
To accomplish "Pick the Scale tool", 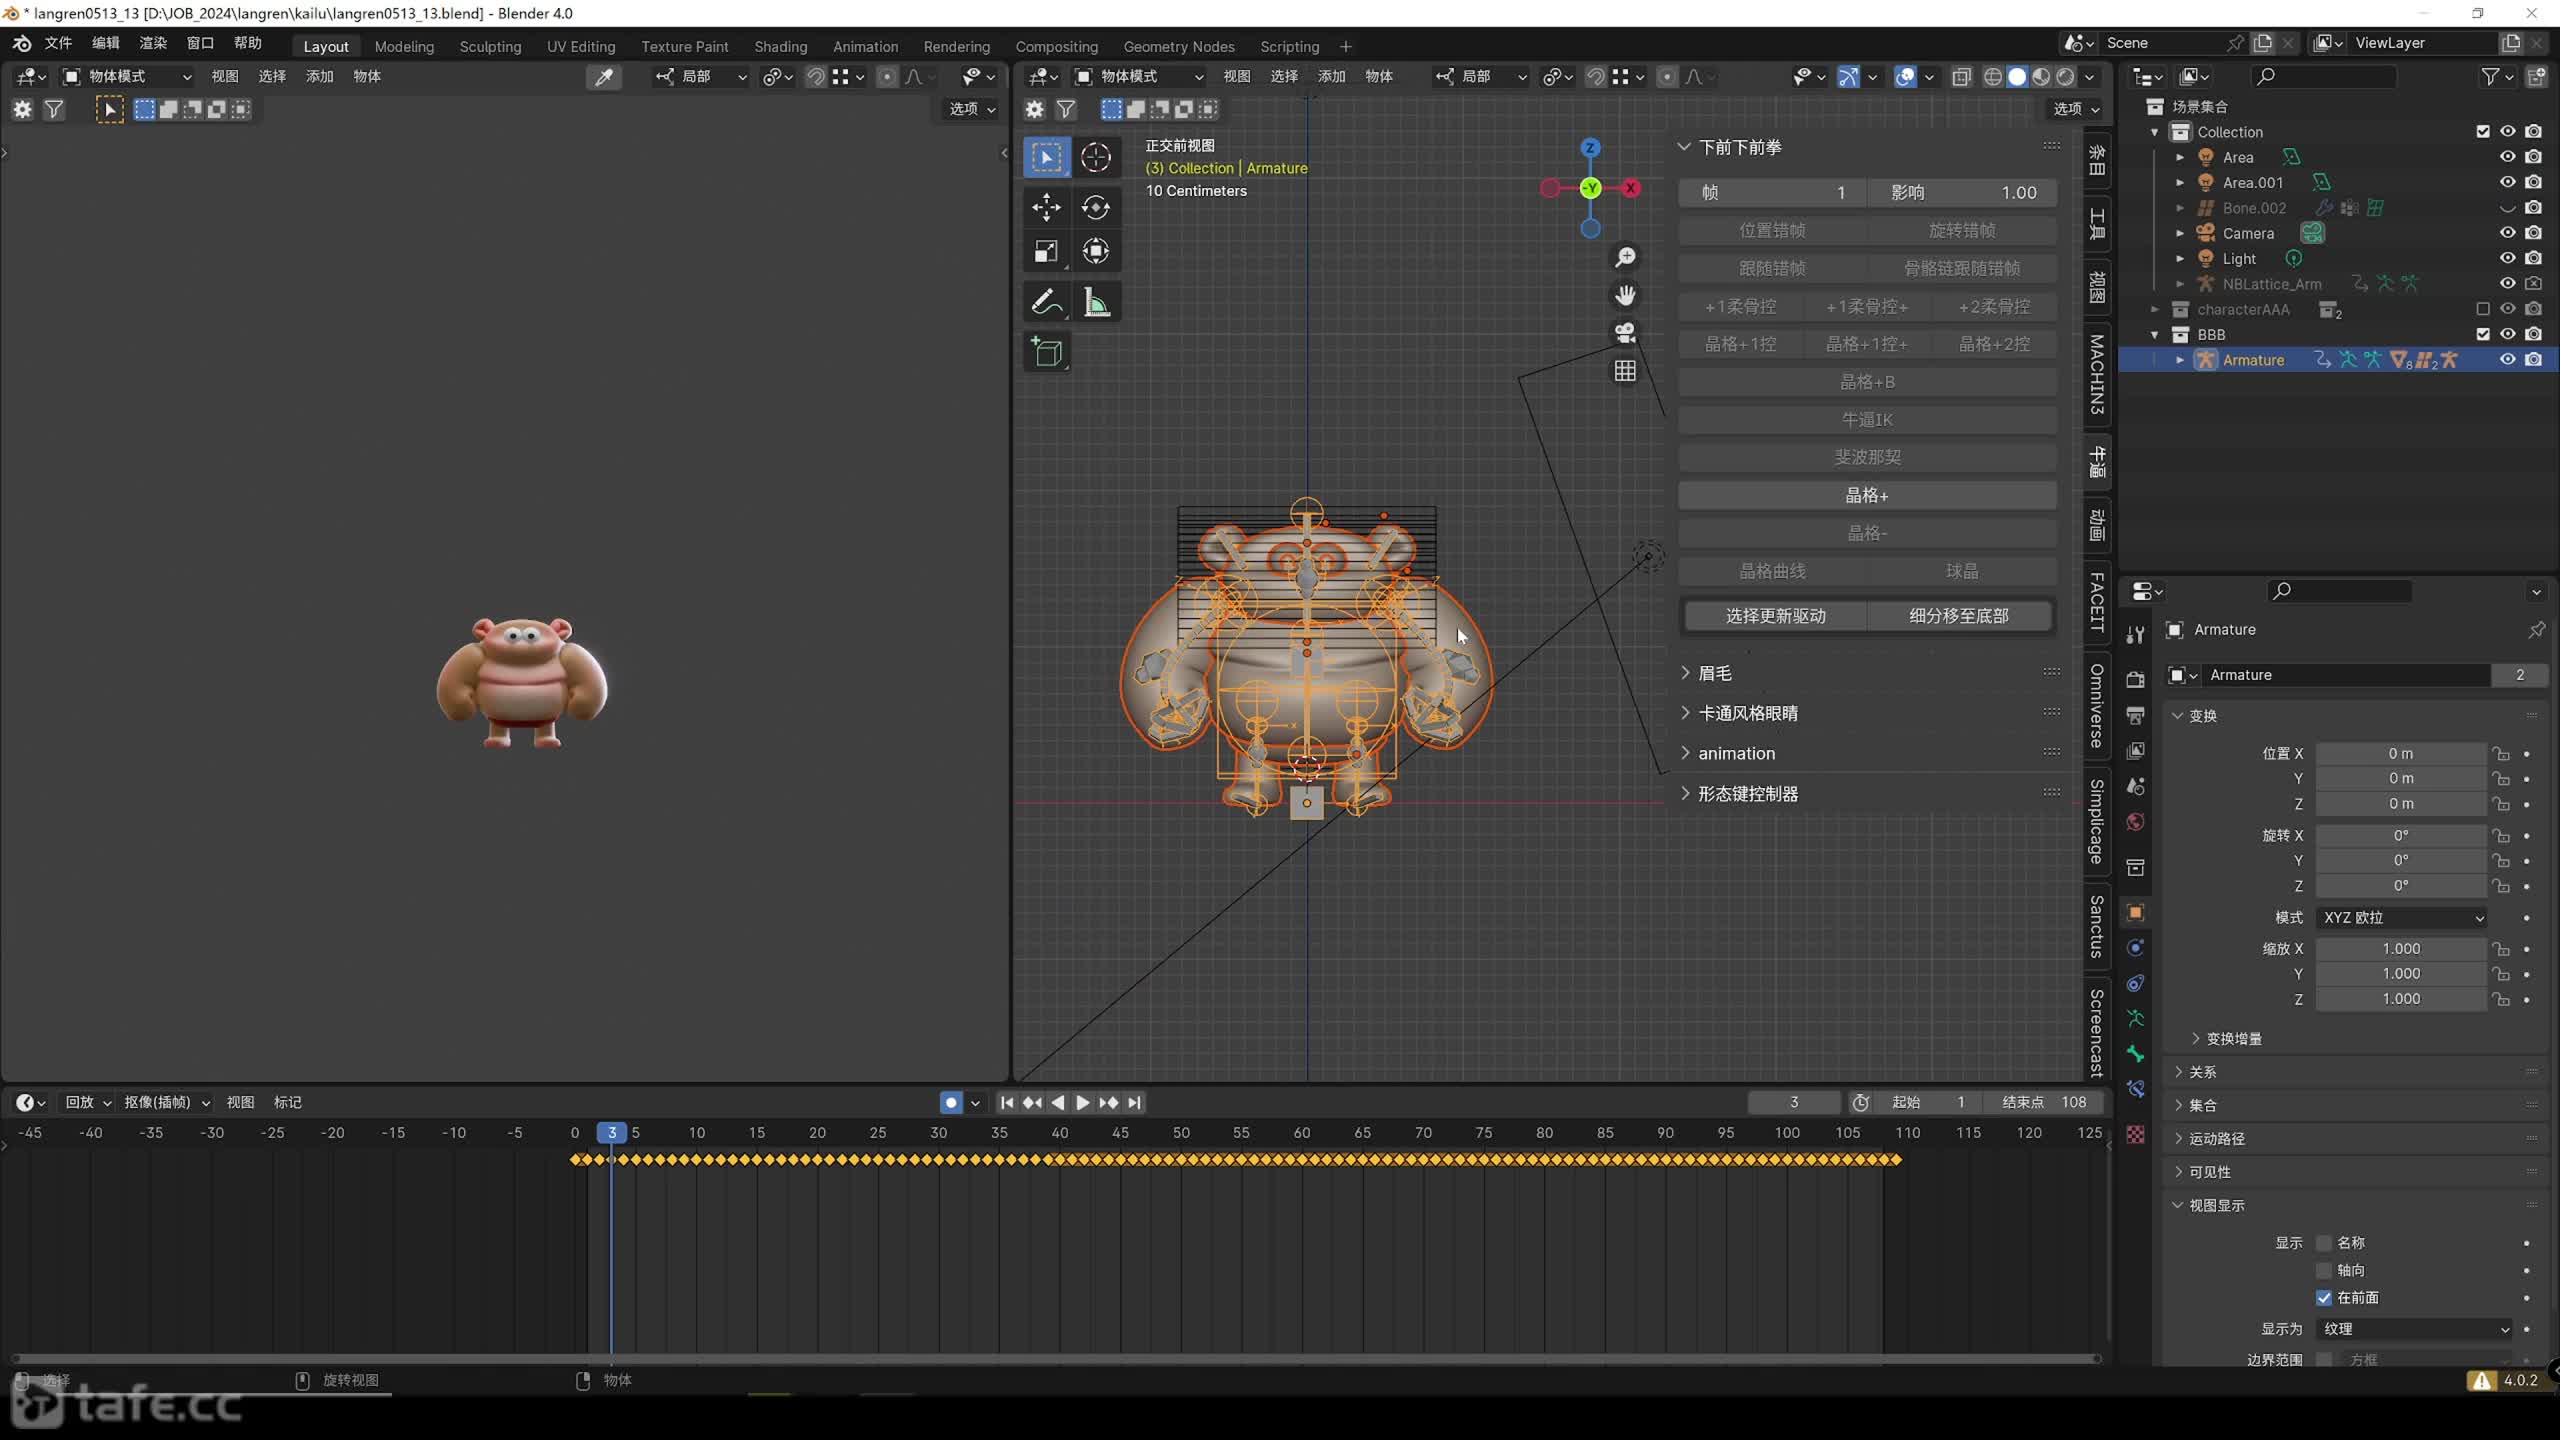I will point(1046,251).
